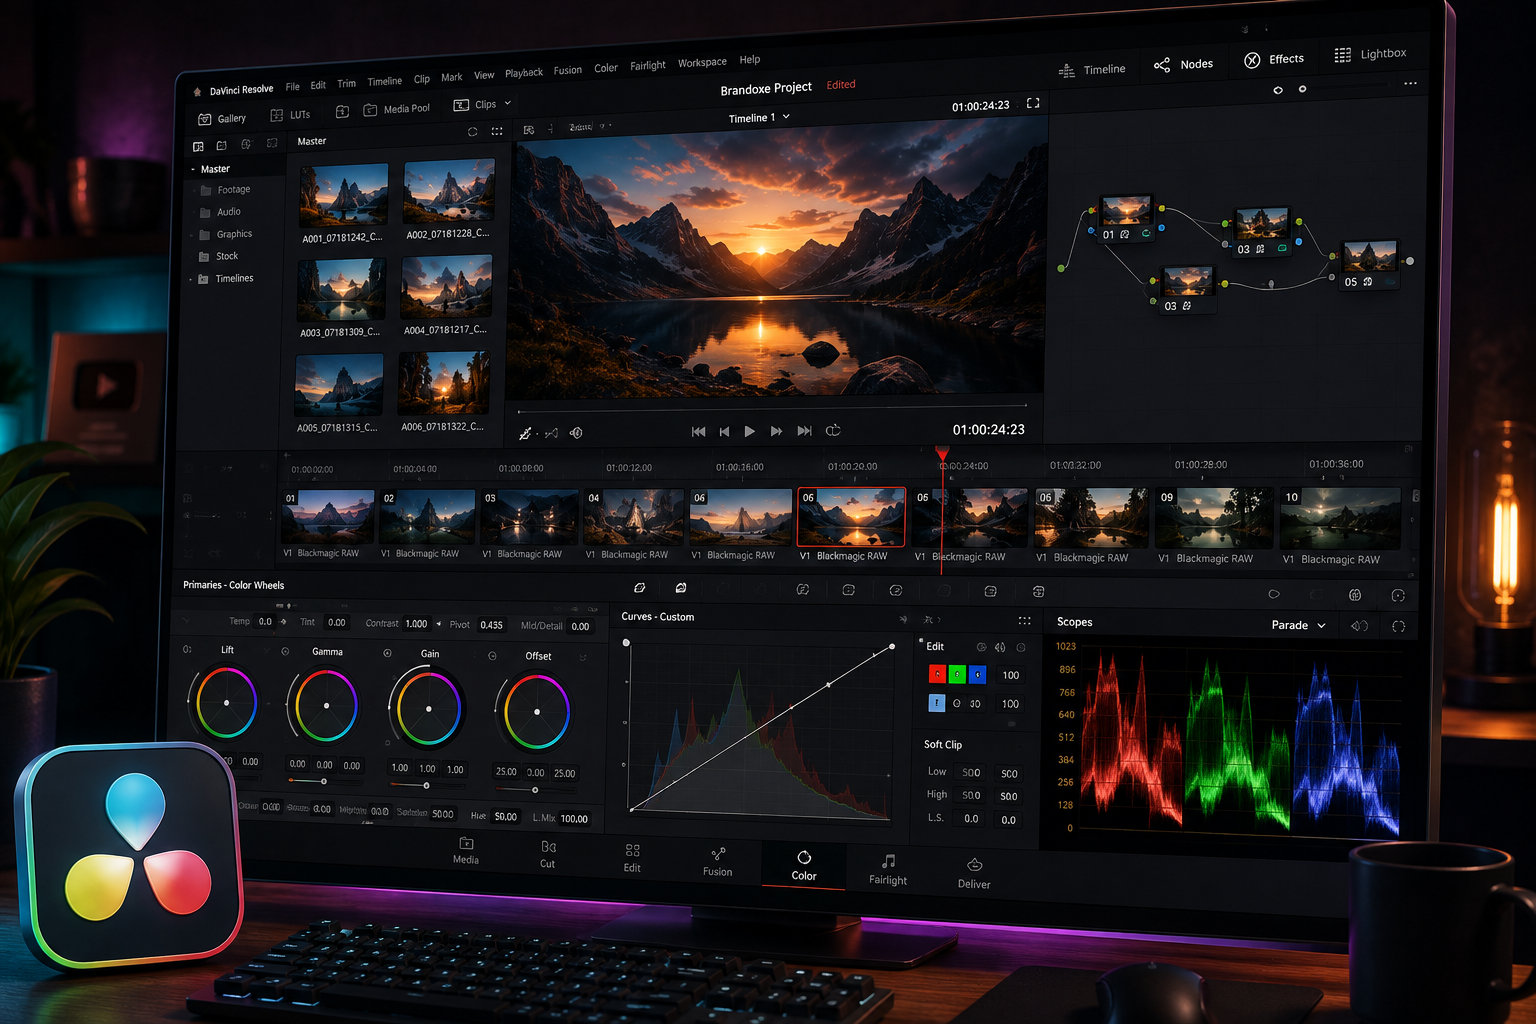The height and width of the screenshot is (1024, 1536).
Task: Show the Media Pool panel
Action: click(396, 109)
